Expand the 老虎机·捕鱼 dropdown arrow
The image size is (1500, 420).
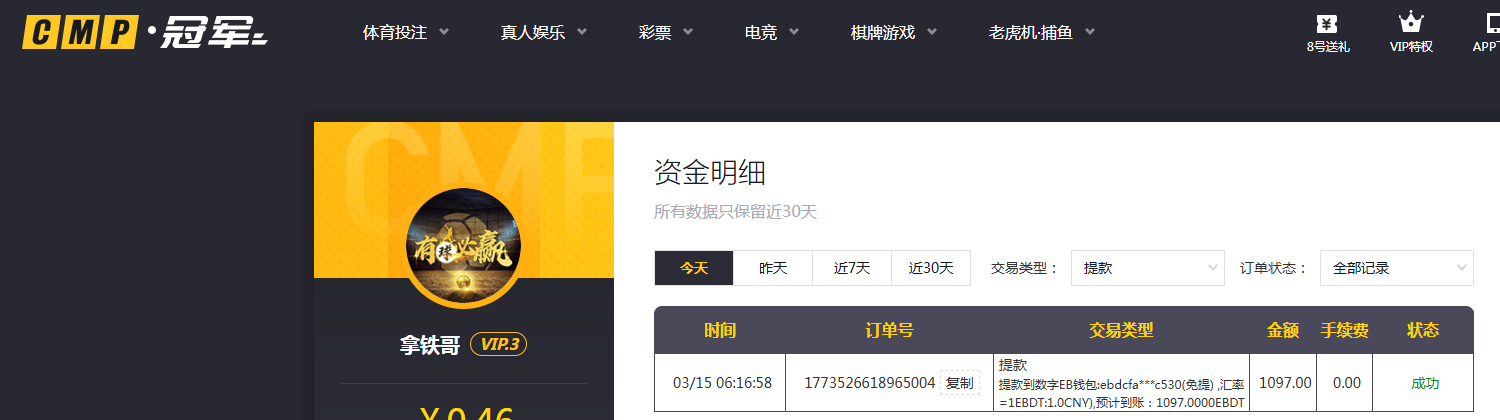[1089, 32]
